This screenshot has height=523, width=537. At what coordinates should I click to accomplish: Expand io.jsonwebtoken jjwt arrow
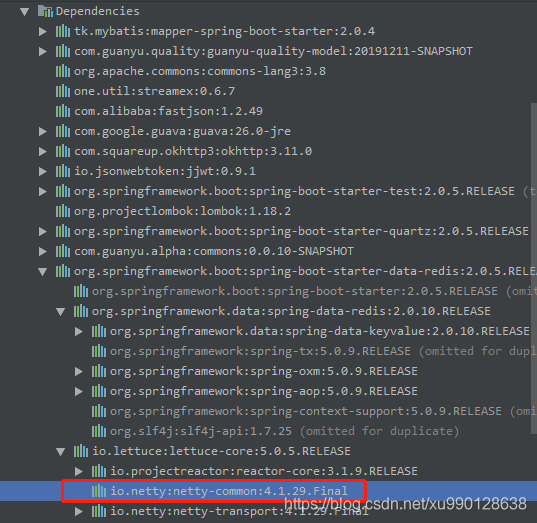(42, 171)
